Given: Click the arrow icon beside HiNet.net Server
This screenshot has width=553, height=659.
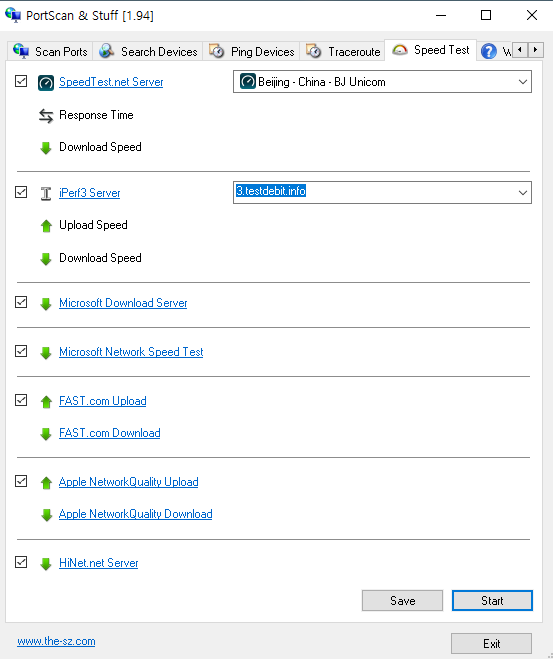Looking at the screenshot, I should click(46, 564).
